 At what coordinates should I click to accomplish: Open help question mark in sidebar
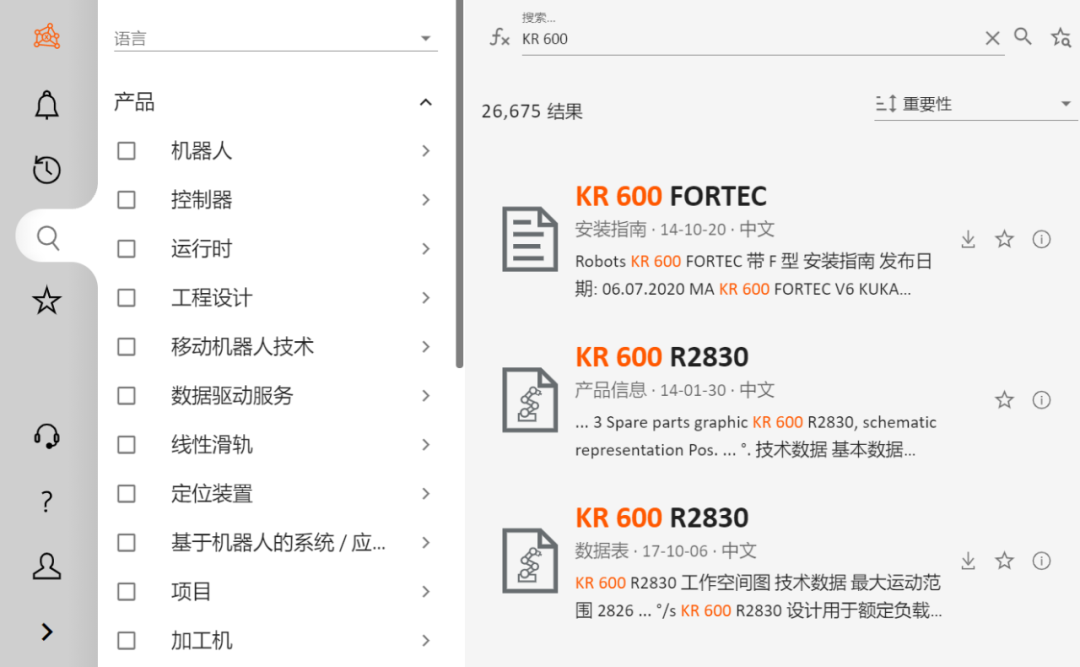point(46,502)
